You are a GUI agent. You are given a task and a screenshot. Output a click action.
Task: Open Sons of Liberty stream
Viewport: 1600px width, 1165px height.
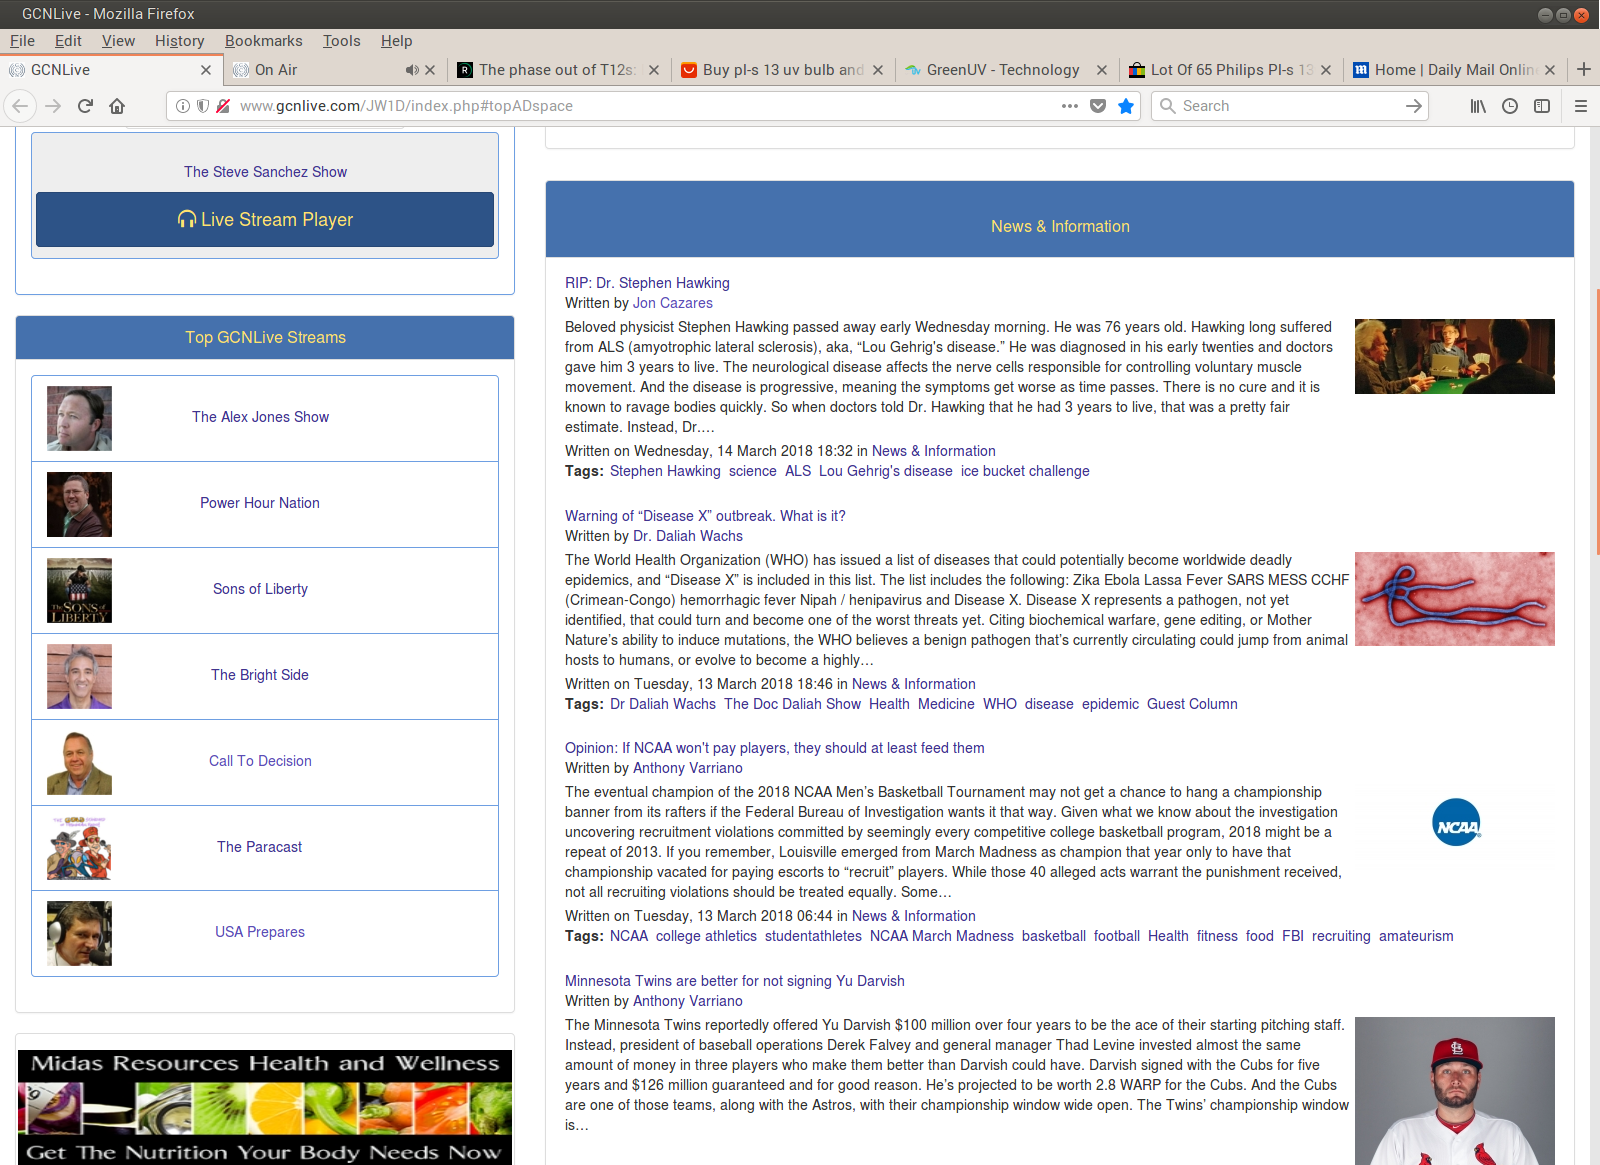coord(260,589)
